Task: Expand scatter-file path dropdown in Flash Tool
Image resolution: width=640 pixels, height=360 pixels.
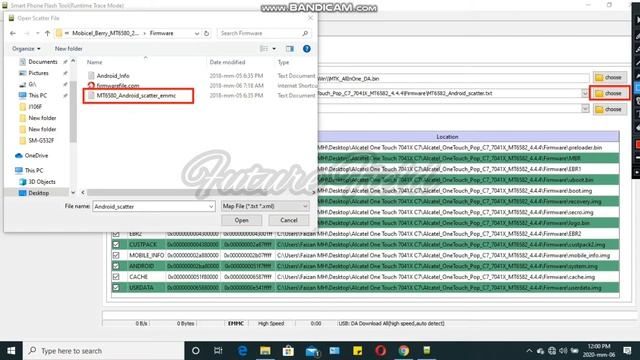Action: coord(585,93)
